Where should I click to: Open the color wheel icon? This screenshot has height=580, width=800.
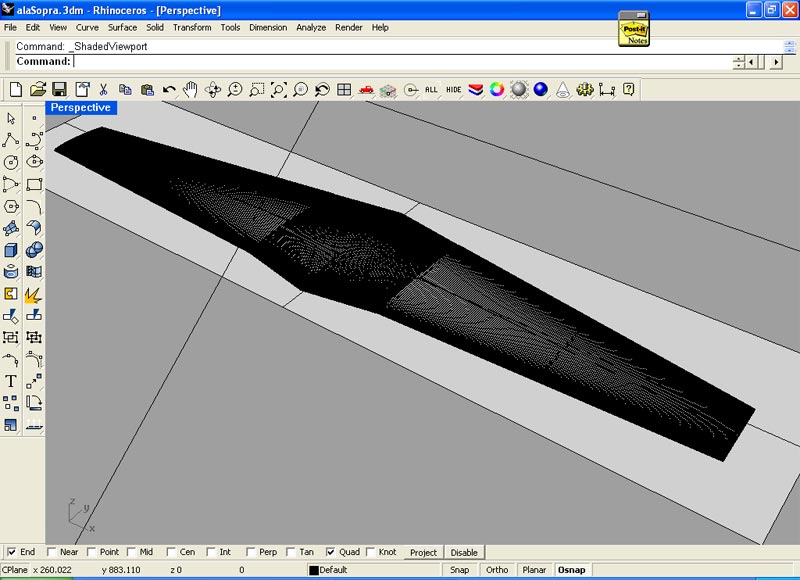[x=497, y=89]
